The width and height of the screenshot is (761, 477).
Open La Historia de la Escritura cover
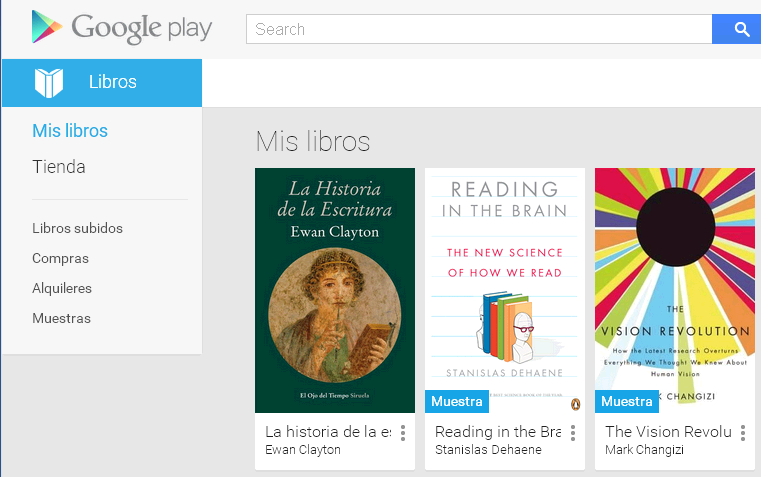(x=335, y=290)
